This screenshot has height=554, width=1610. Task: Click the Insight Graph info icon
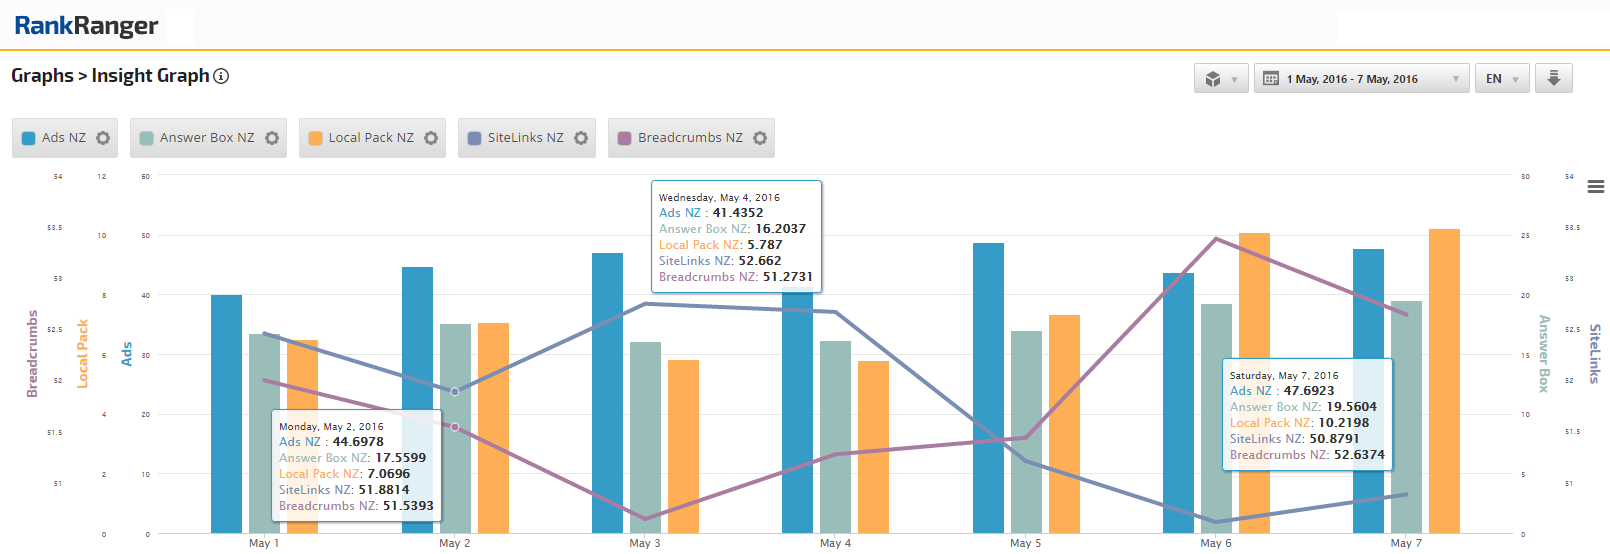[x=222, y=76]
